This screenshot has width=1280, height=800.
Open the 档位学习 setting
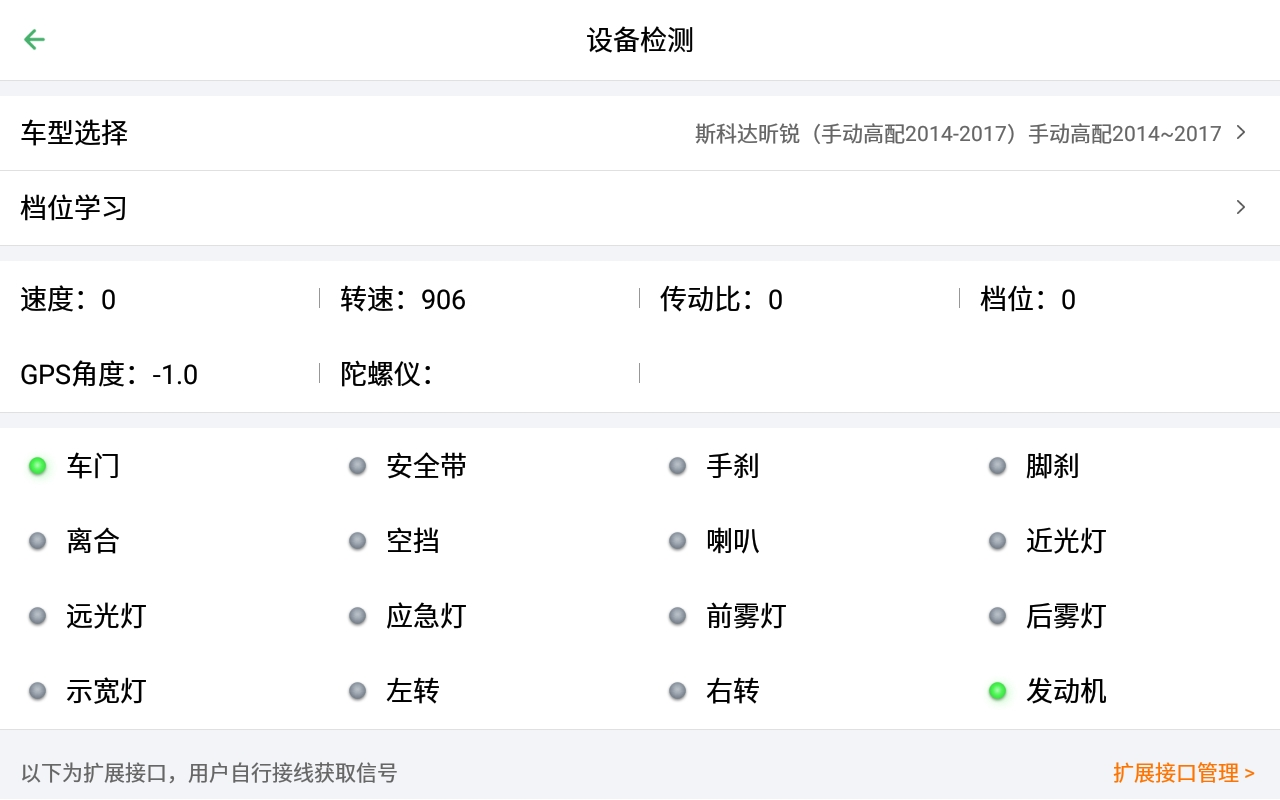click(640, 208)
